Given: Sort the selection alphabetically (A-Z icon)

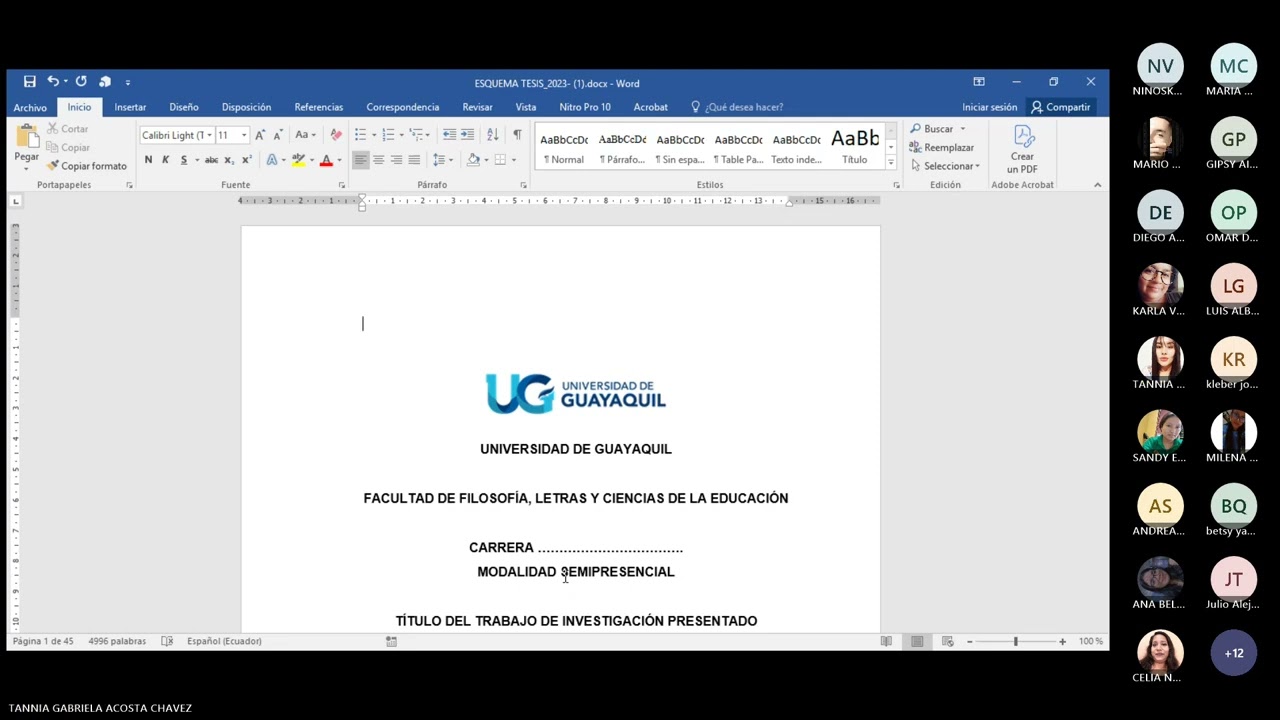Looking at the screenshot, I should (492, 135).
